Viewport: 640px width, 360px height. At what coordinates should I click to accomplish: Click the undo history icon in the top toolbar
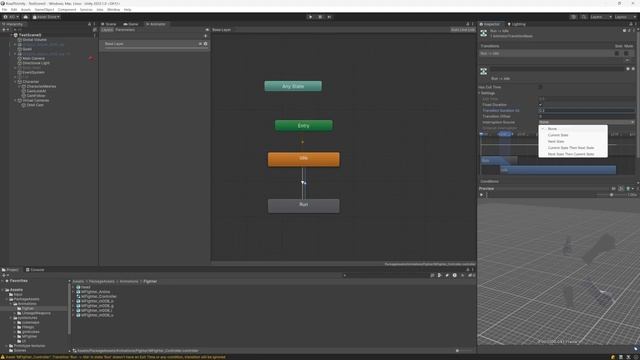(x=574, y=17)
